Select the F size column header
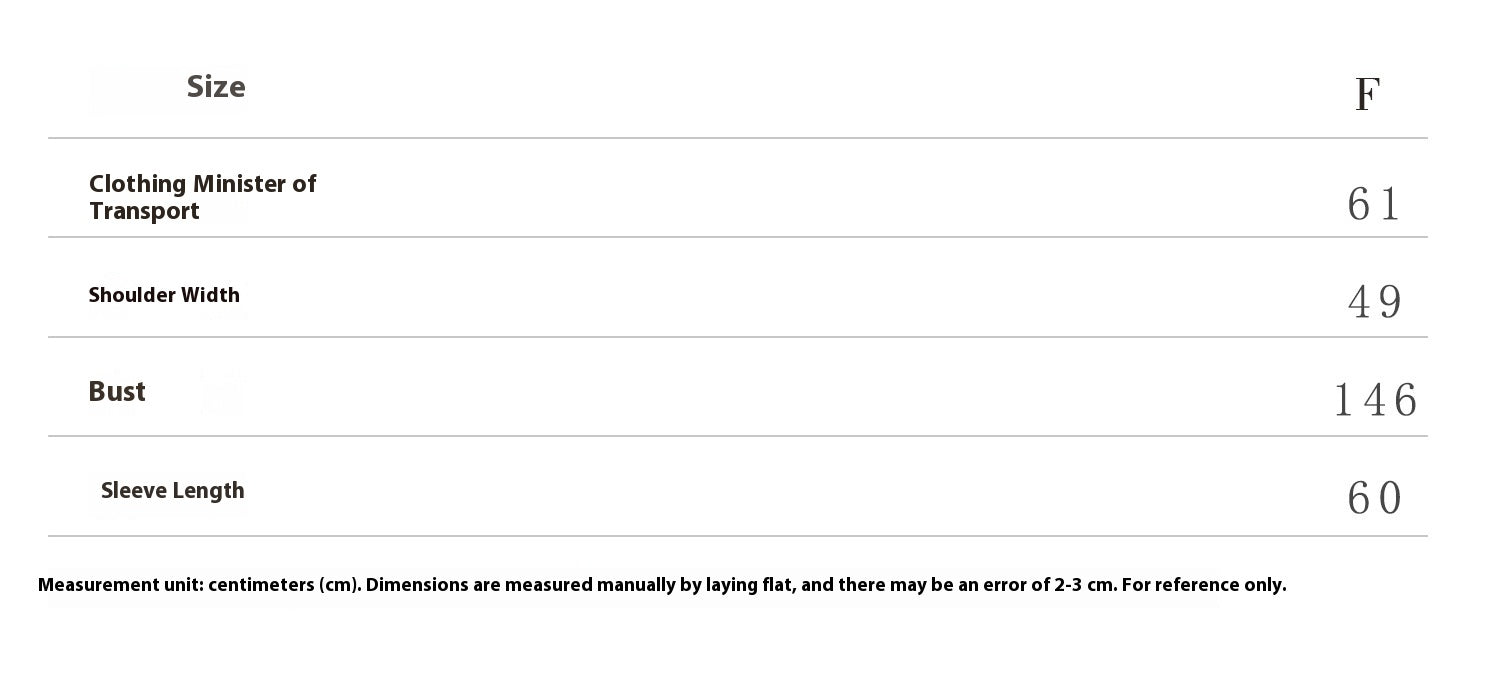The image size is (1500, 685). (x=1367, y=95)
